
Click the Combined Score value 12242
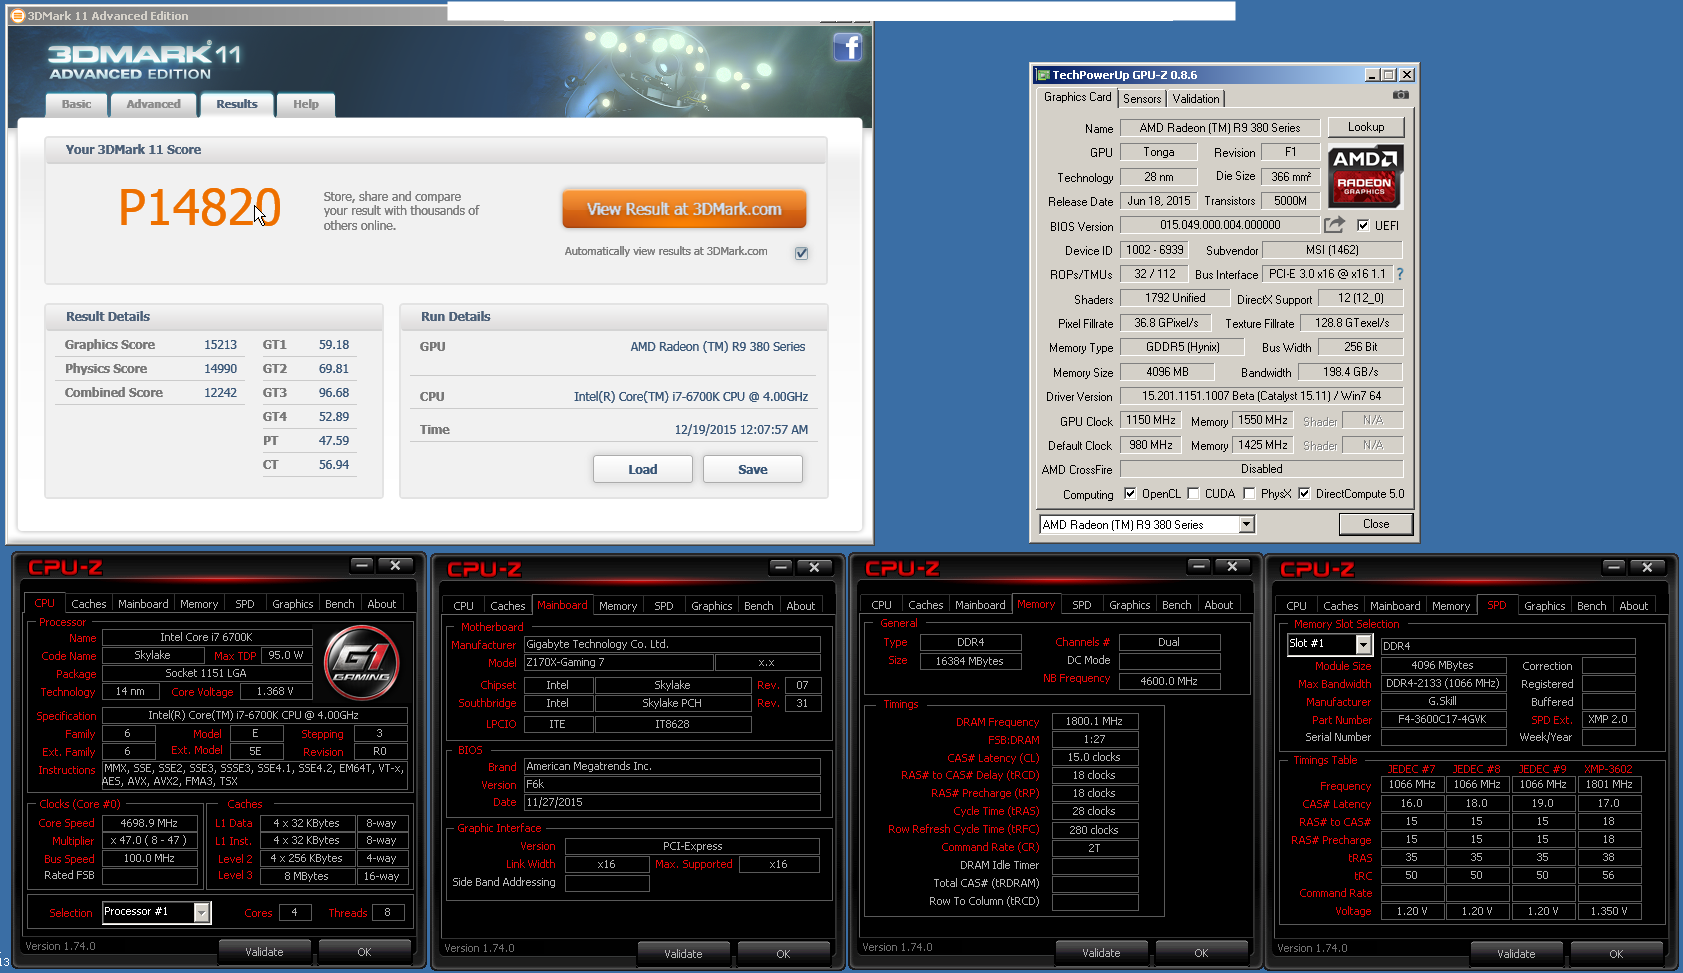tap(220, 393)
